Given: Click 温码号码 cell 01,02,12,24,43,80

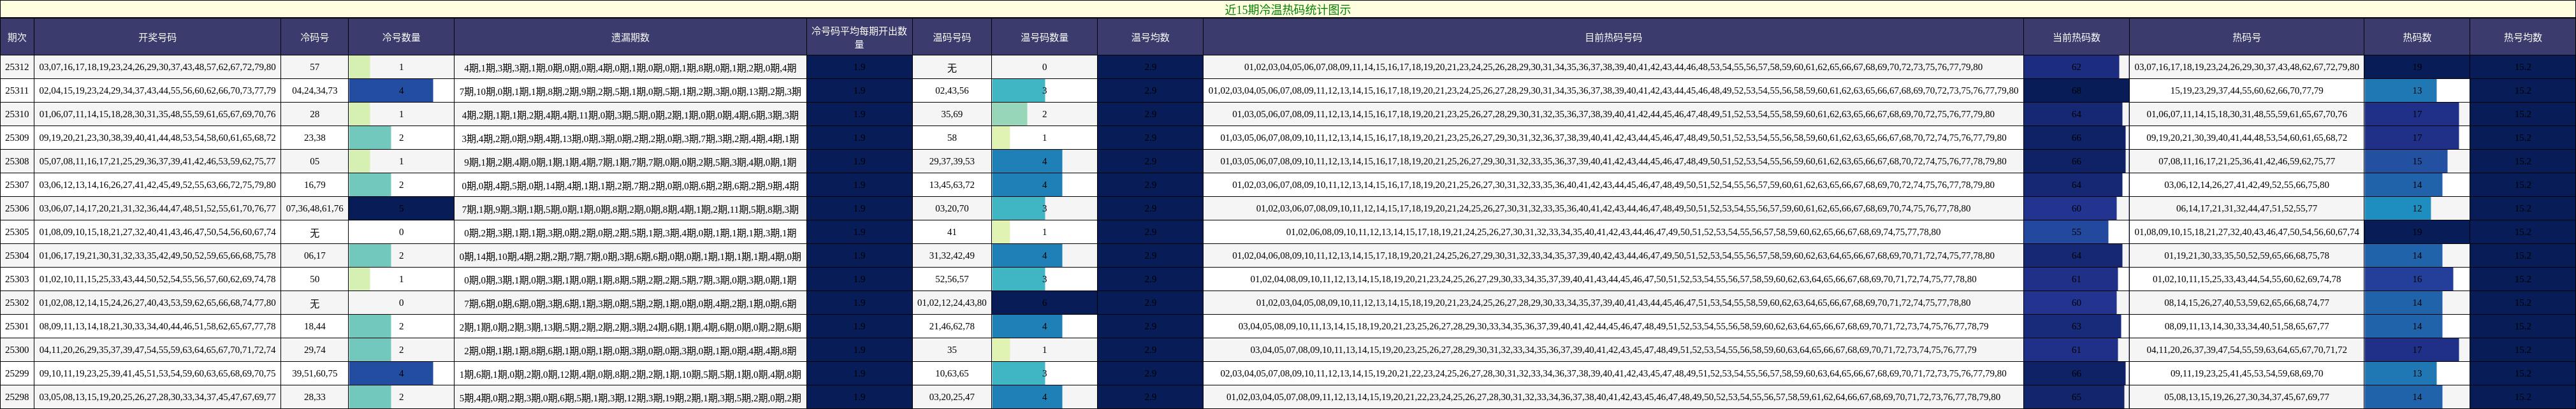Looking at the screenshot, I should (x=952, y=302).
